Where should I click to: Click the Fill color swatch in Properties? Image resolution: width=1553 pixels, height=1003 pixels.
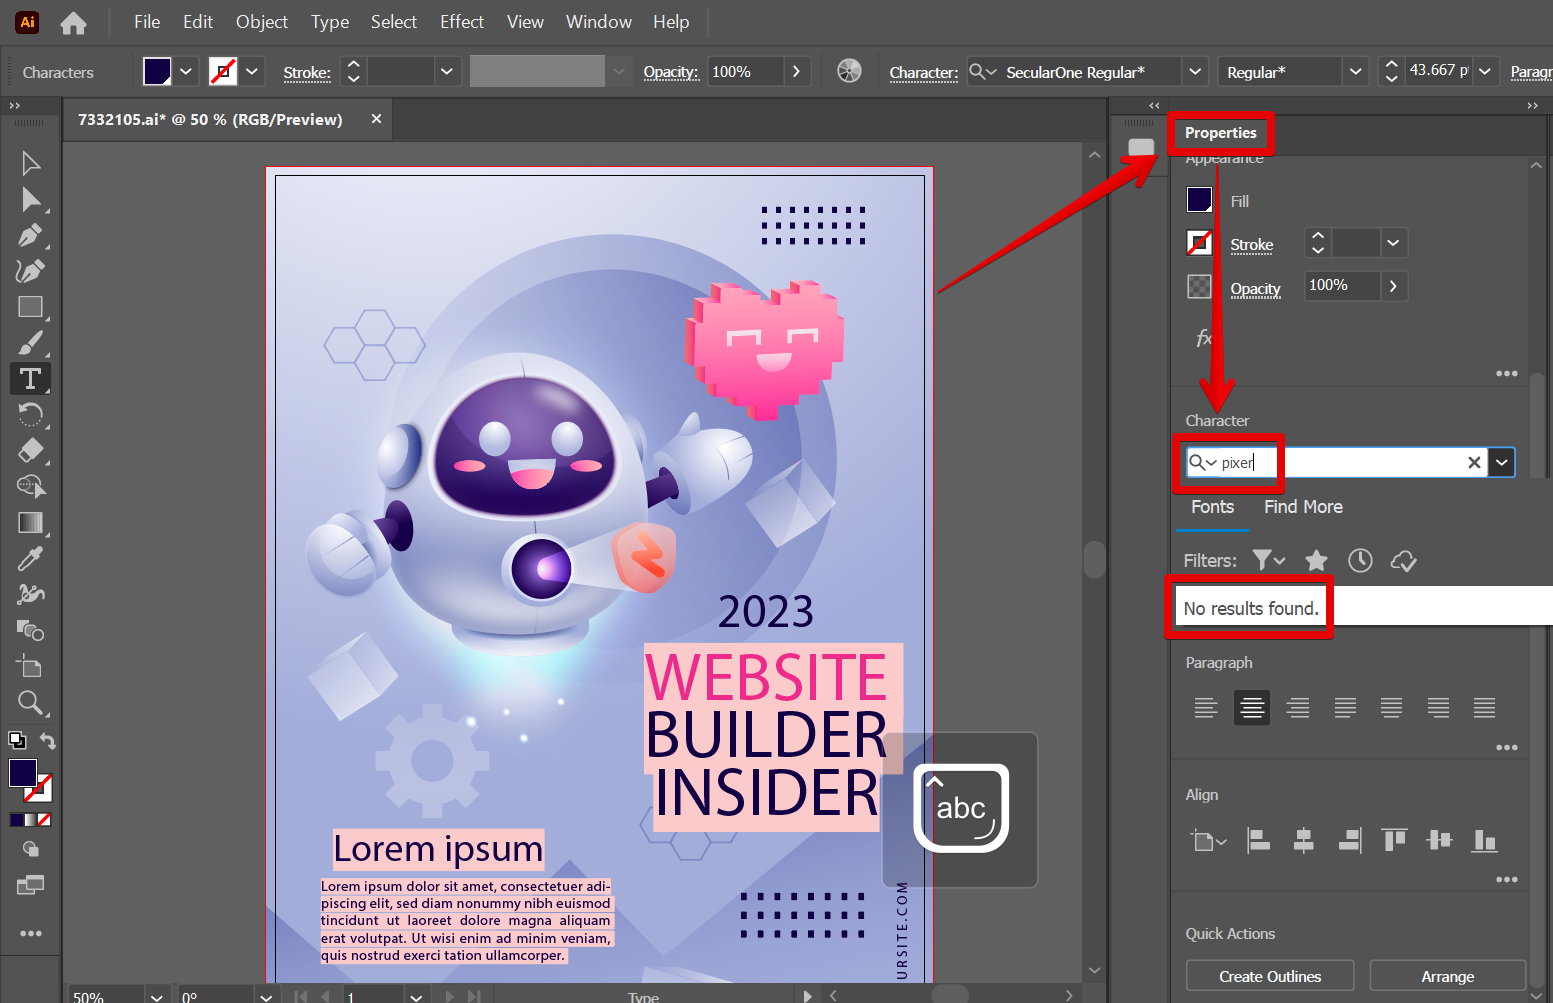tap(1199, 200)
